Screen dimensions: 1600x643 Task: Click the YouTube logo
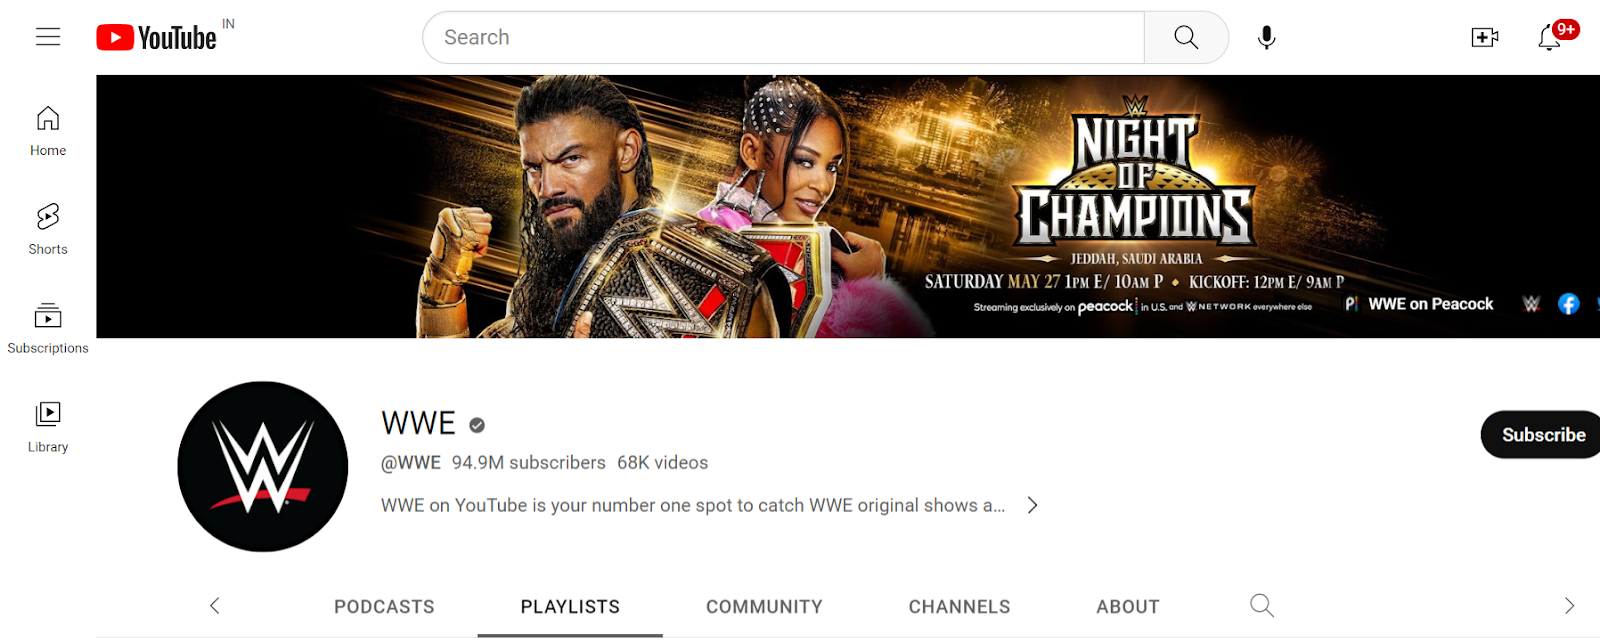coord(156,38)
